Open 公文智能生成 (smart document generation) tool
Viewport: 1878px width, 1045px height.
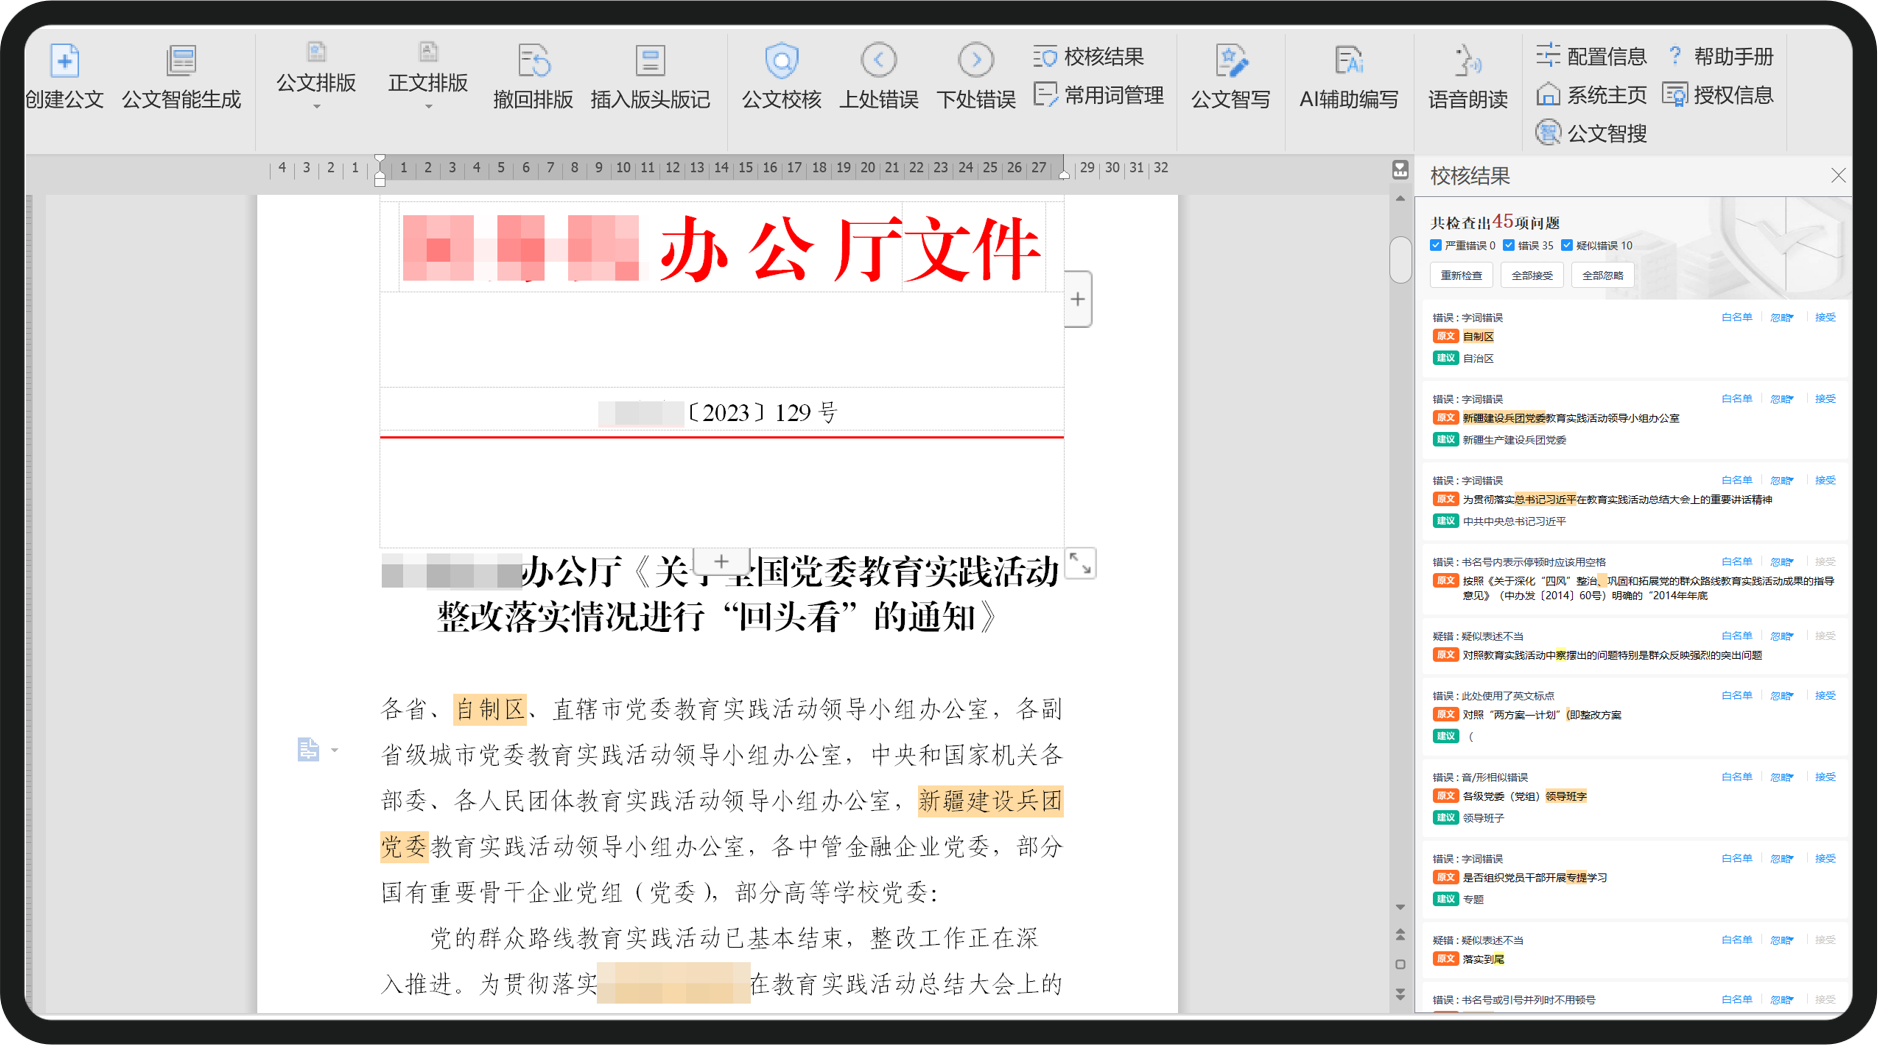click(181, 62)
